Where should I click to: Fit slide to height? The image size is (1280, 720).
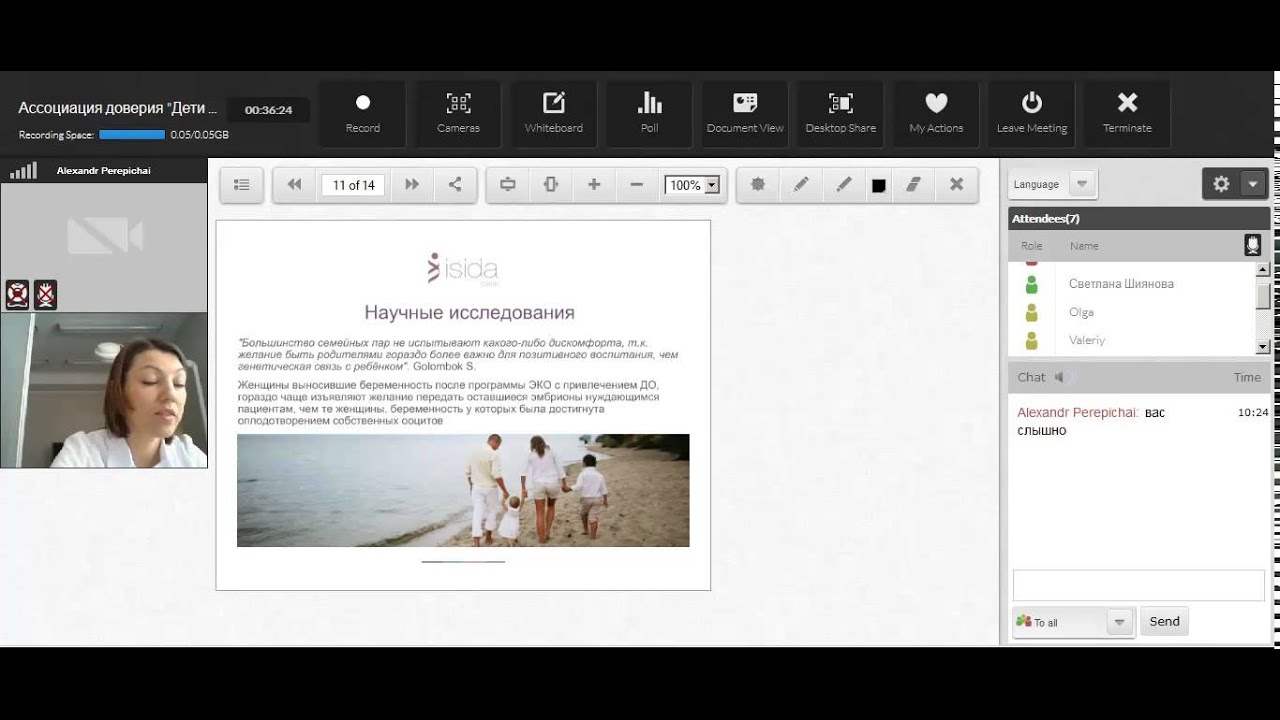550,184
